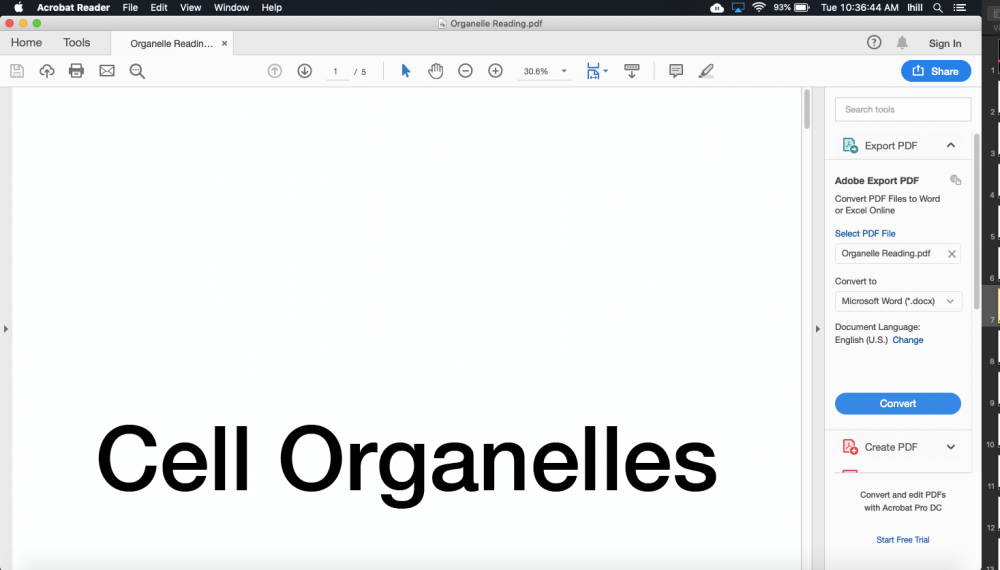The width and height of the screenshot is (1000, 570).
Task: Switch to the Home tab
Action: pyautogui.click(x=26, y=43)
